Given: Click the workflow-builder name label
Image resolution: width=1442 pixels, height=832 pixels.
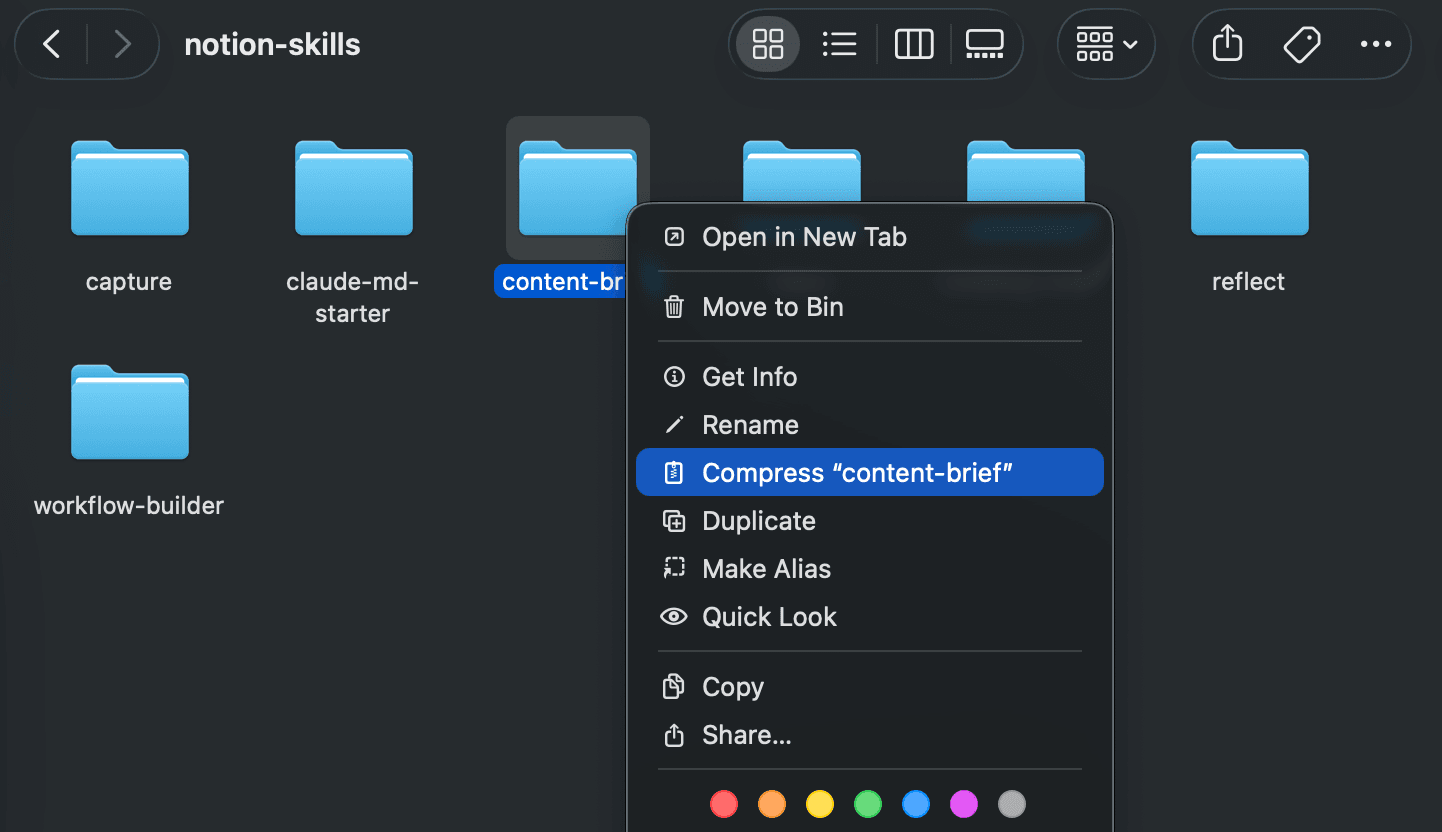Looking at the screenshot, I should click(x=129, y=506).
